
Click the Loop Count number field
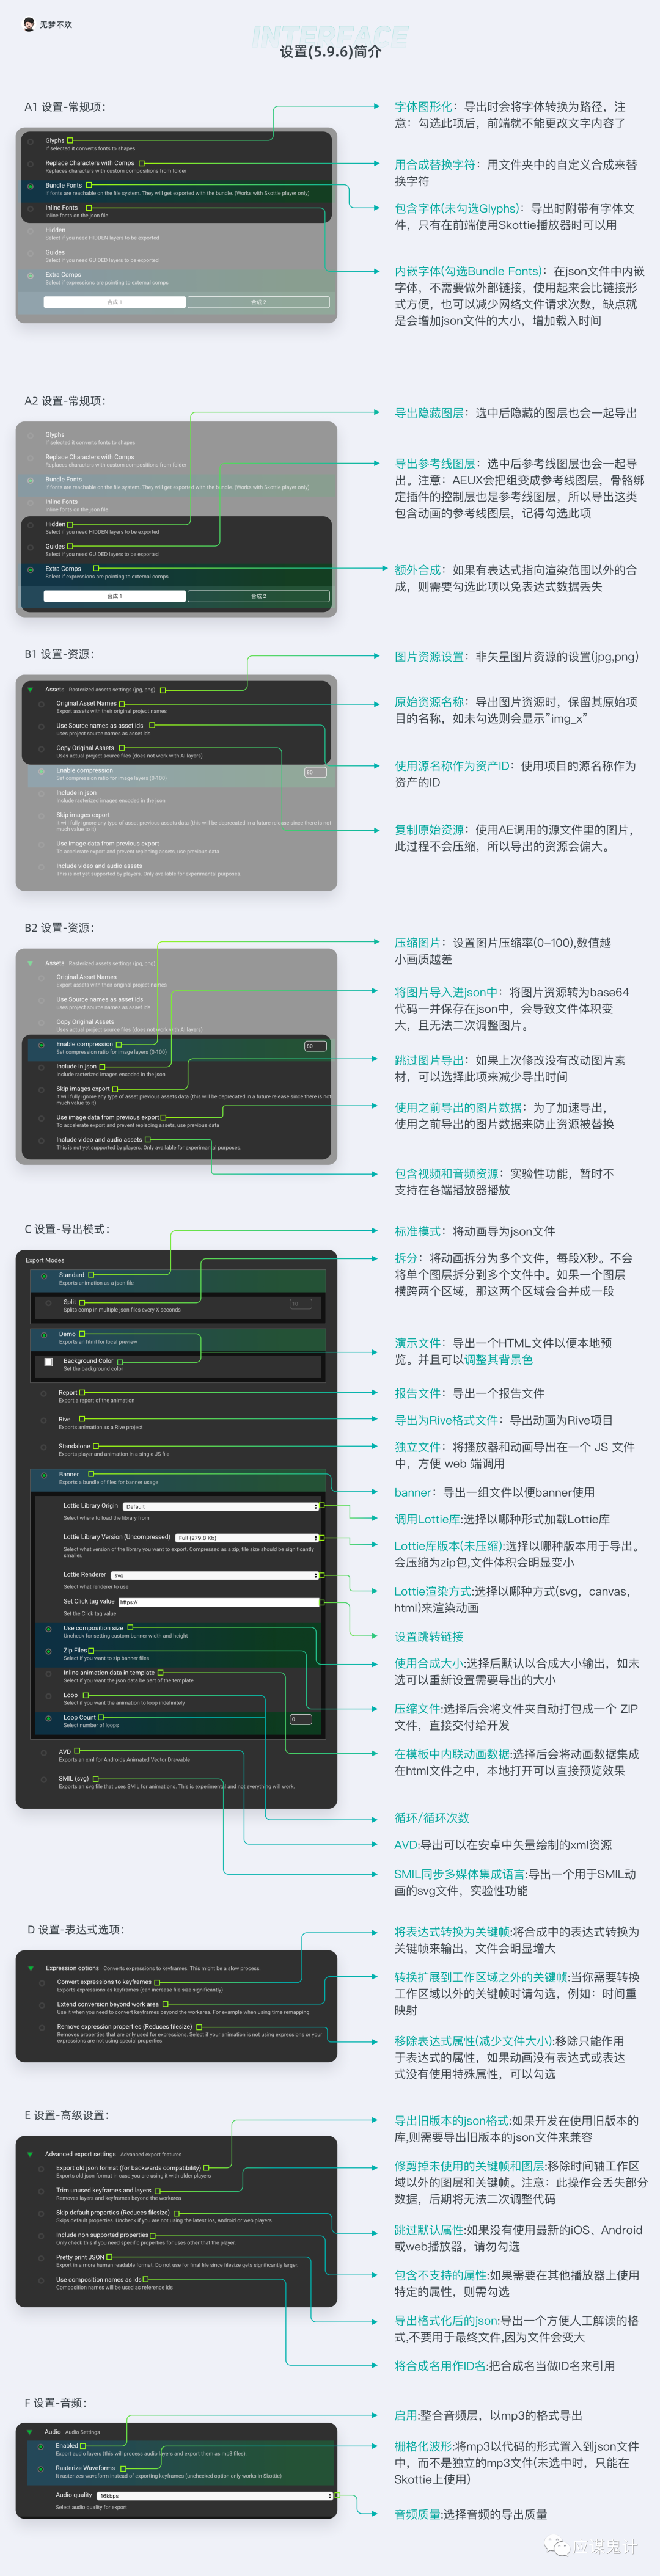[x=300, y=1719]
